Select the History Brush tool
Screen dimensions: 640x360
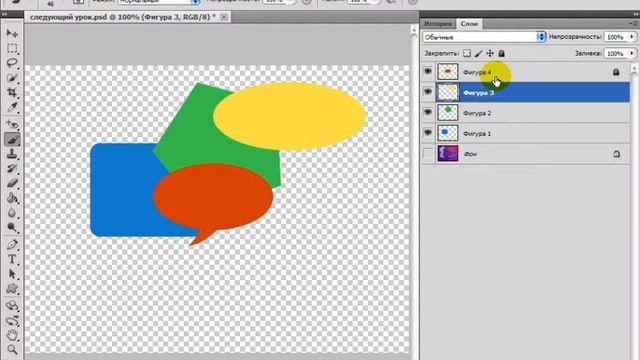click(12, 169)
